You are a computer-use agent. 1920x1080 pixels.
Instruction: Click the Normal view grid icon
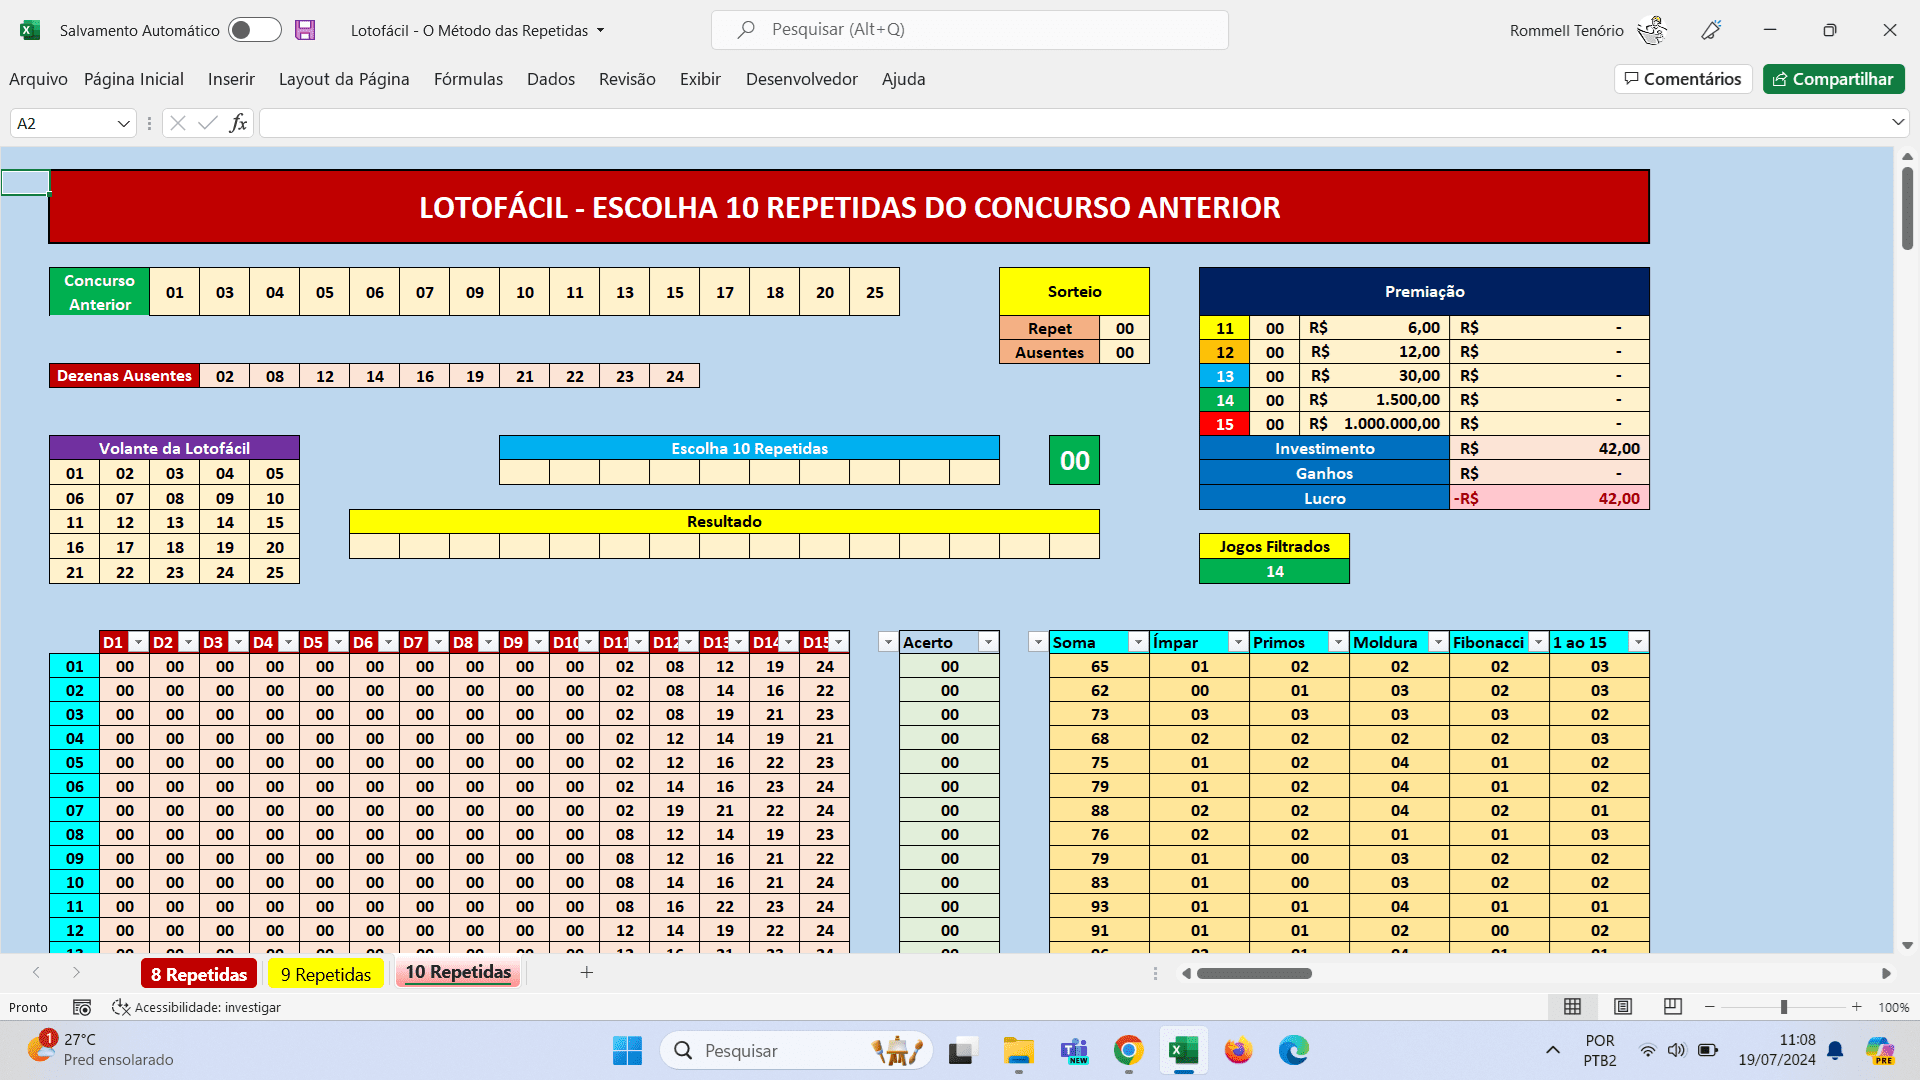pyautogui.click(x=1572, y=1006)
